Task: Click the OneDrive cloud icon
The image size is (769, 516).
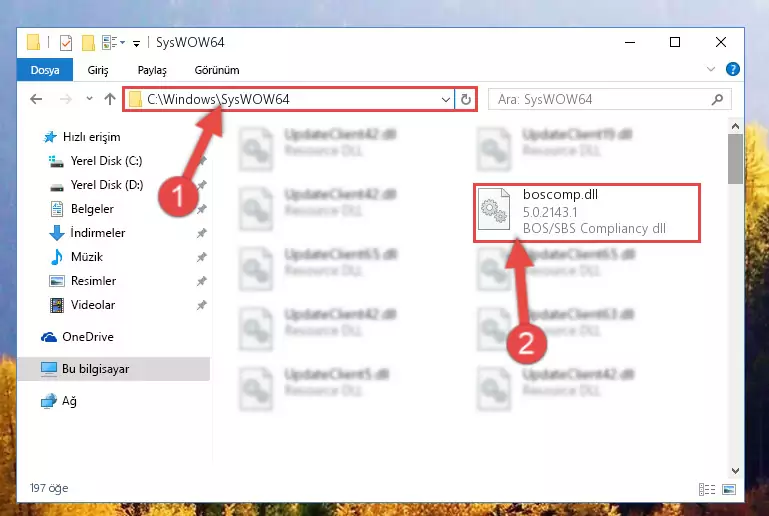Action: (x=49, y=337)
